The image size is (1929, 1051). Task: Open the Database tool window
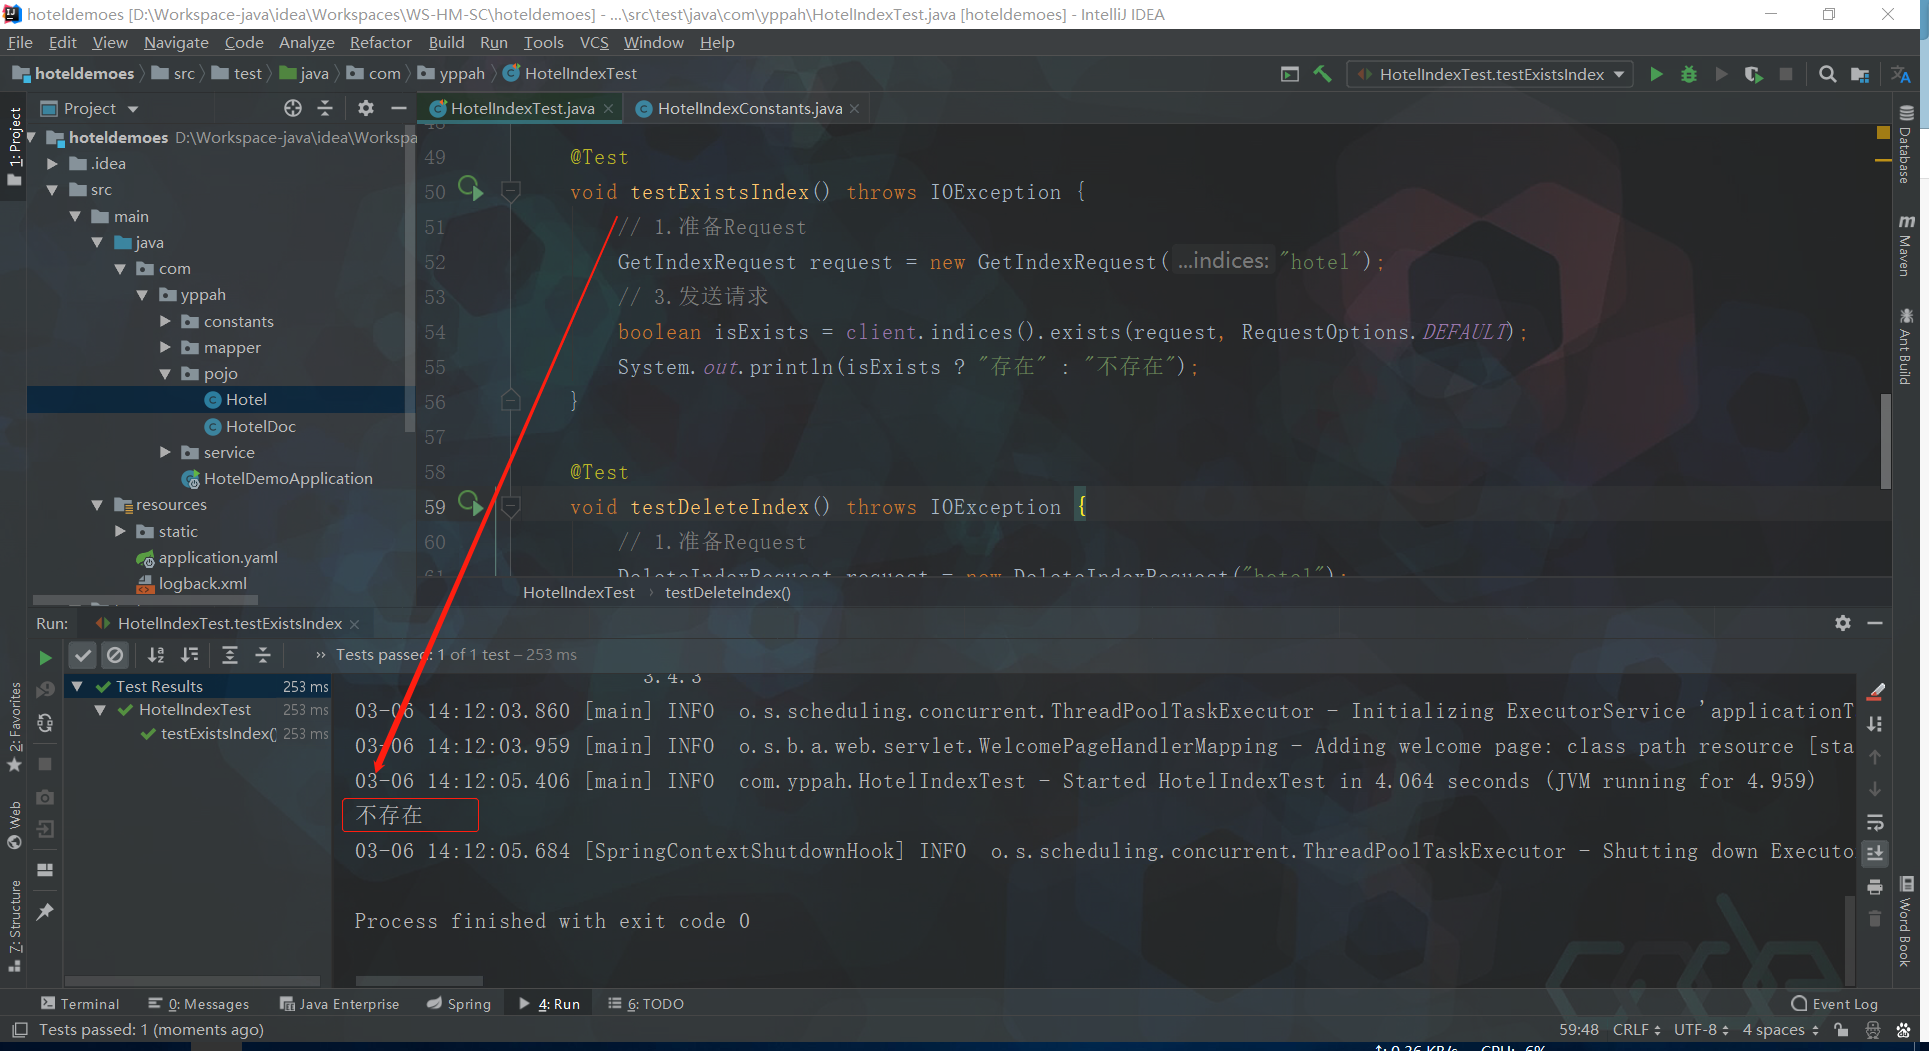point(1906,145)
